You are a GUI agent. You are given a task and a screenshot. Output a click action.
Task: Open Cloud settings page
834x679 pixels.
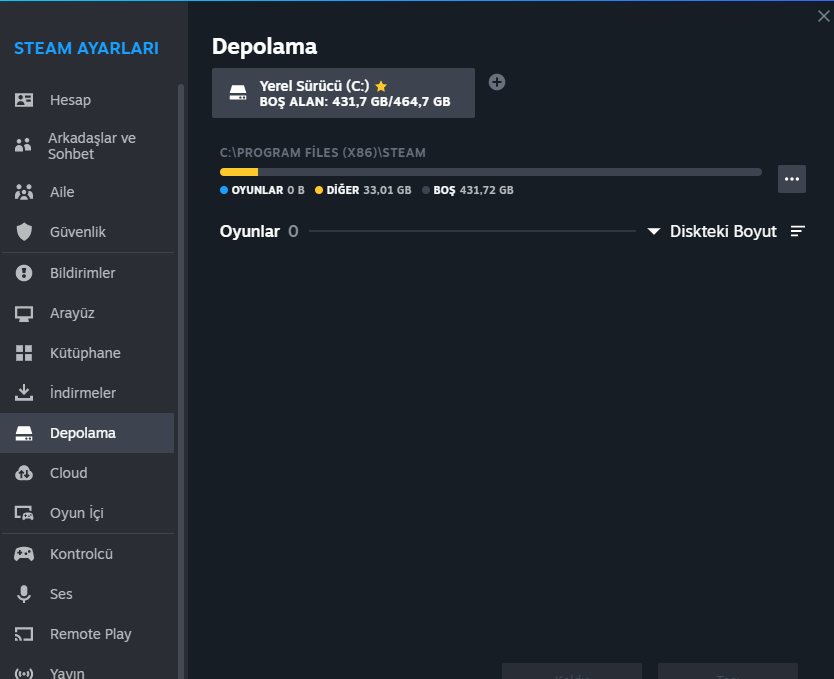[87, 473]
